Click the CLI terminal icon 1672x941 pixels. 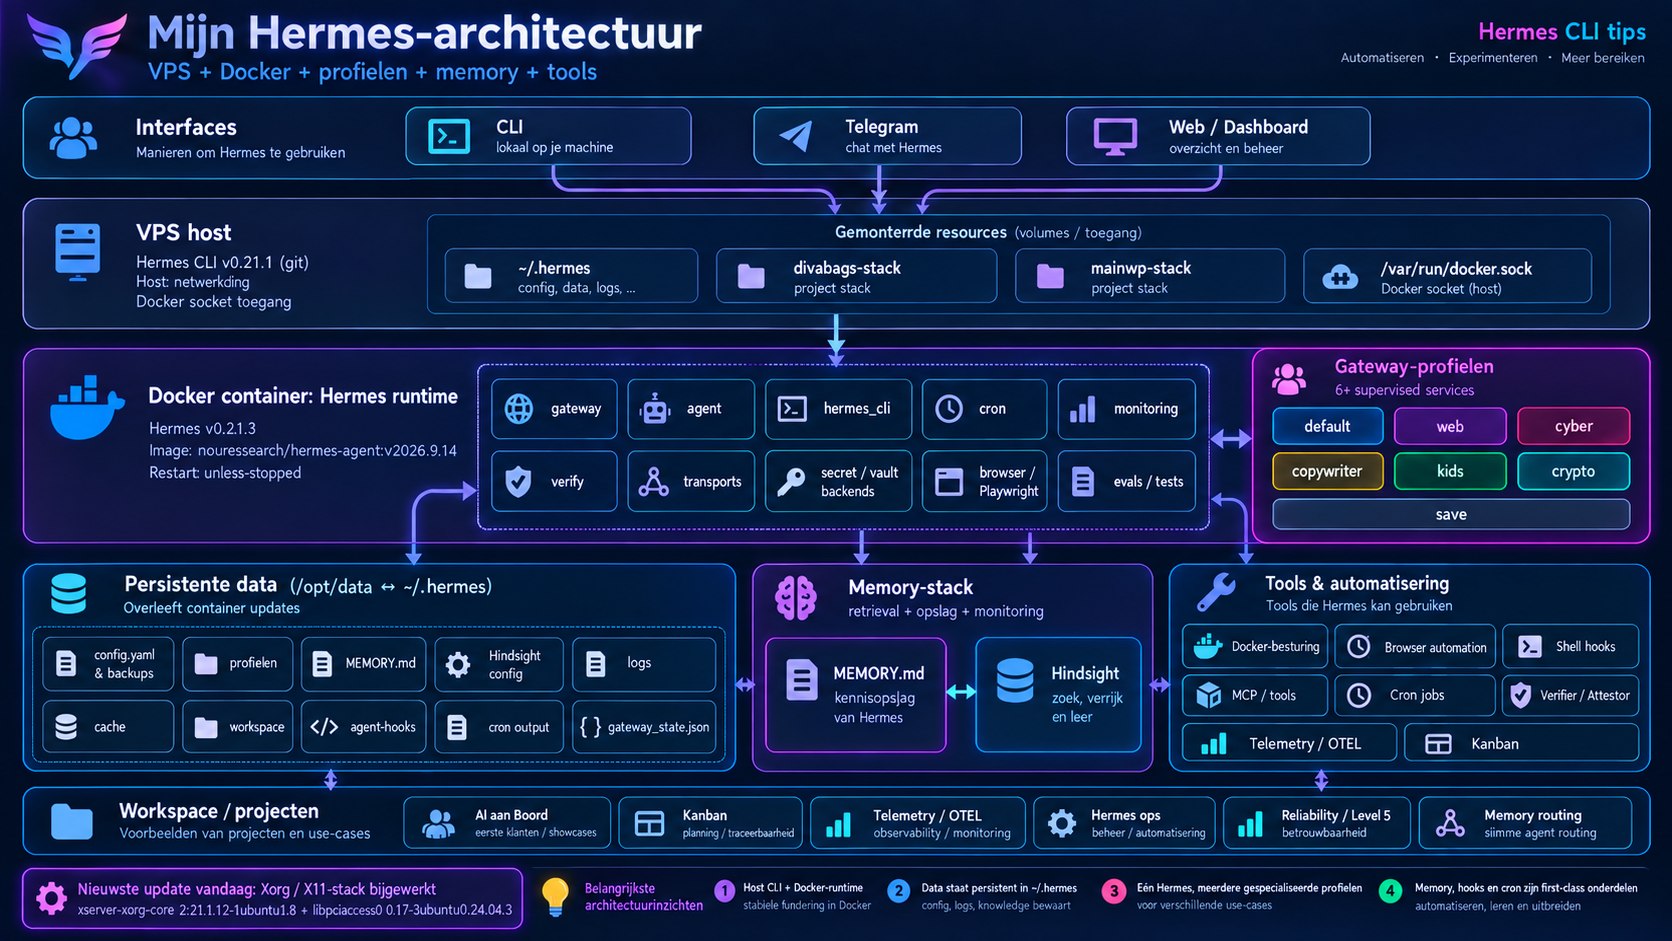tap(449, 136)
